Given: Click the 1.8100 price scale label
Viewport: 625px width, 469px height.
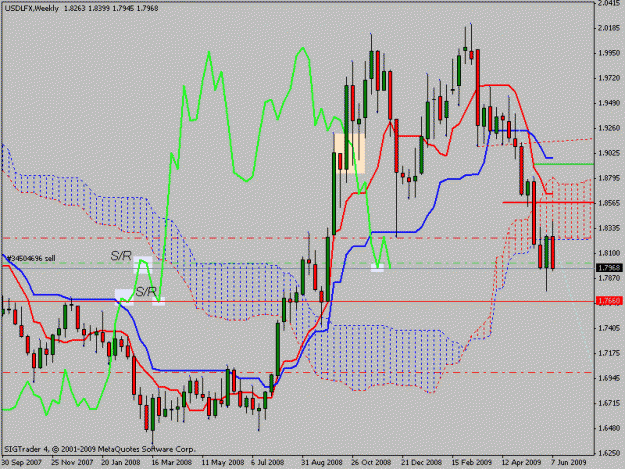Looking at the screenshot, I should 610,253.
